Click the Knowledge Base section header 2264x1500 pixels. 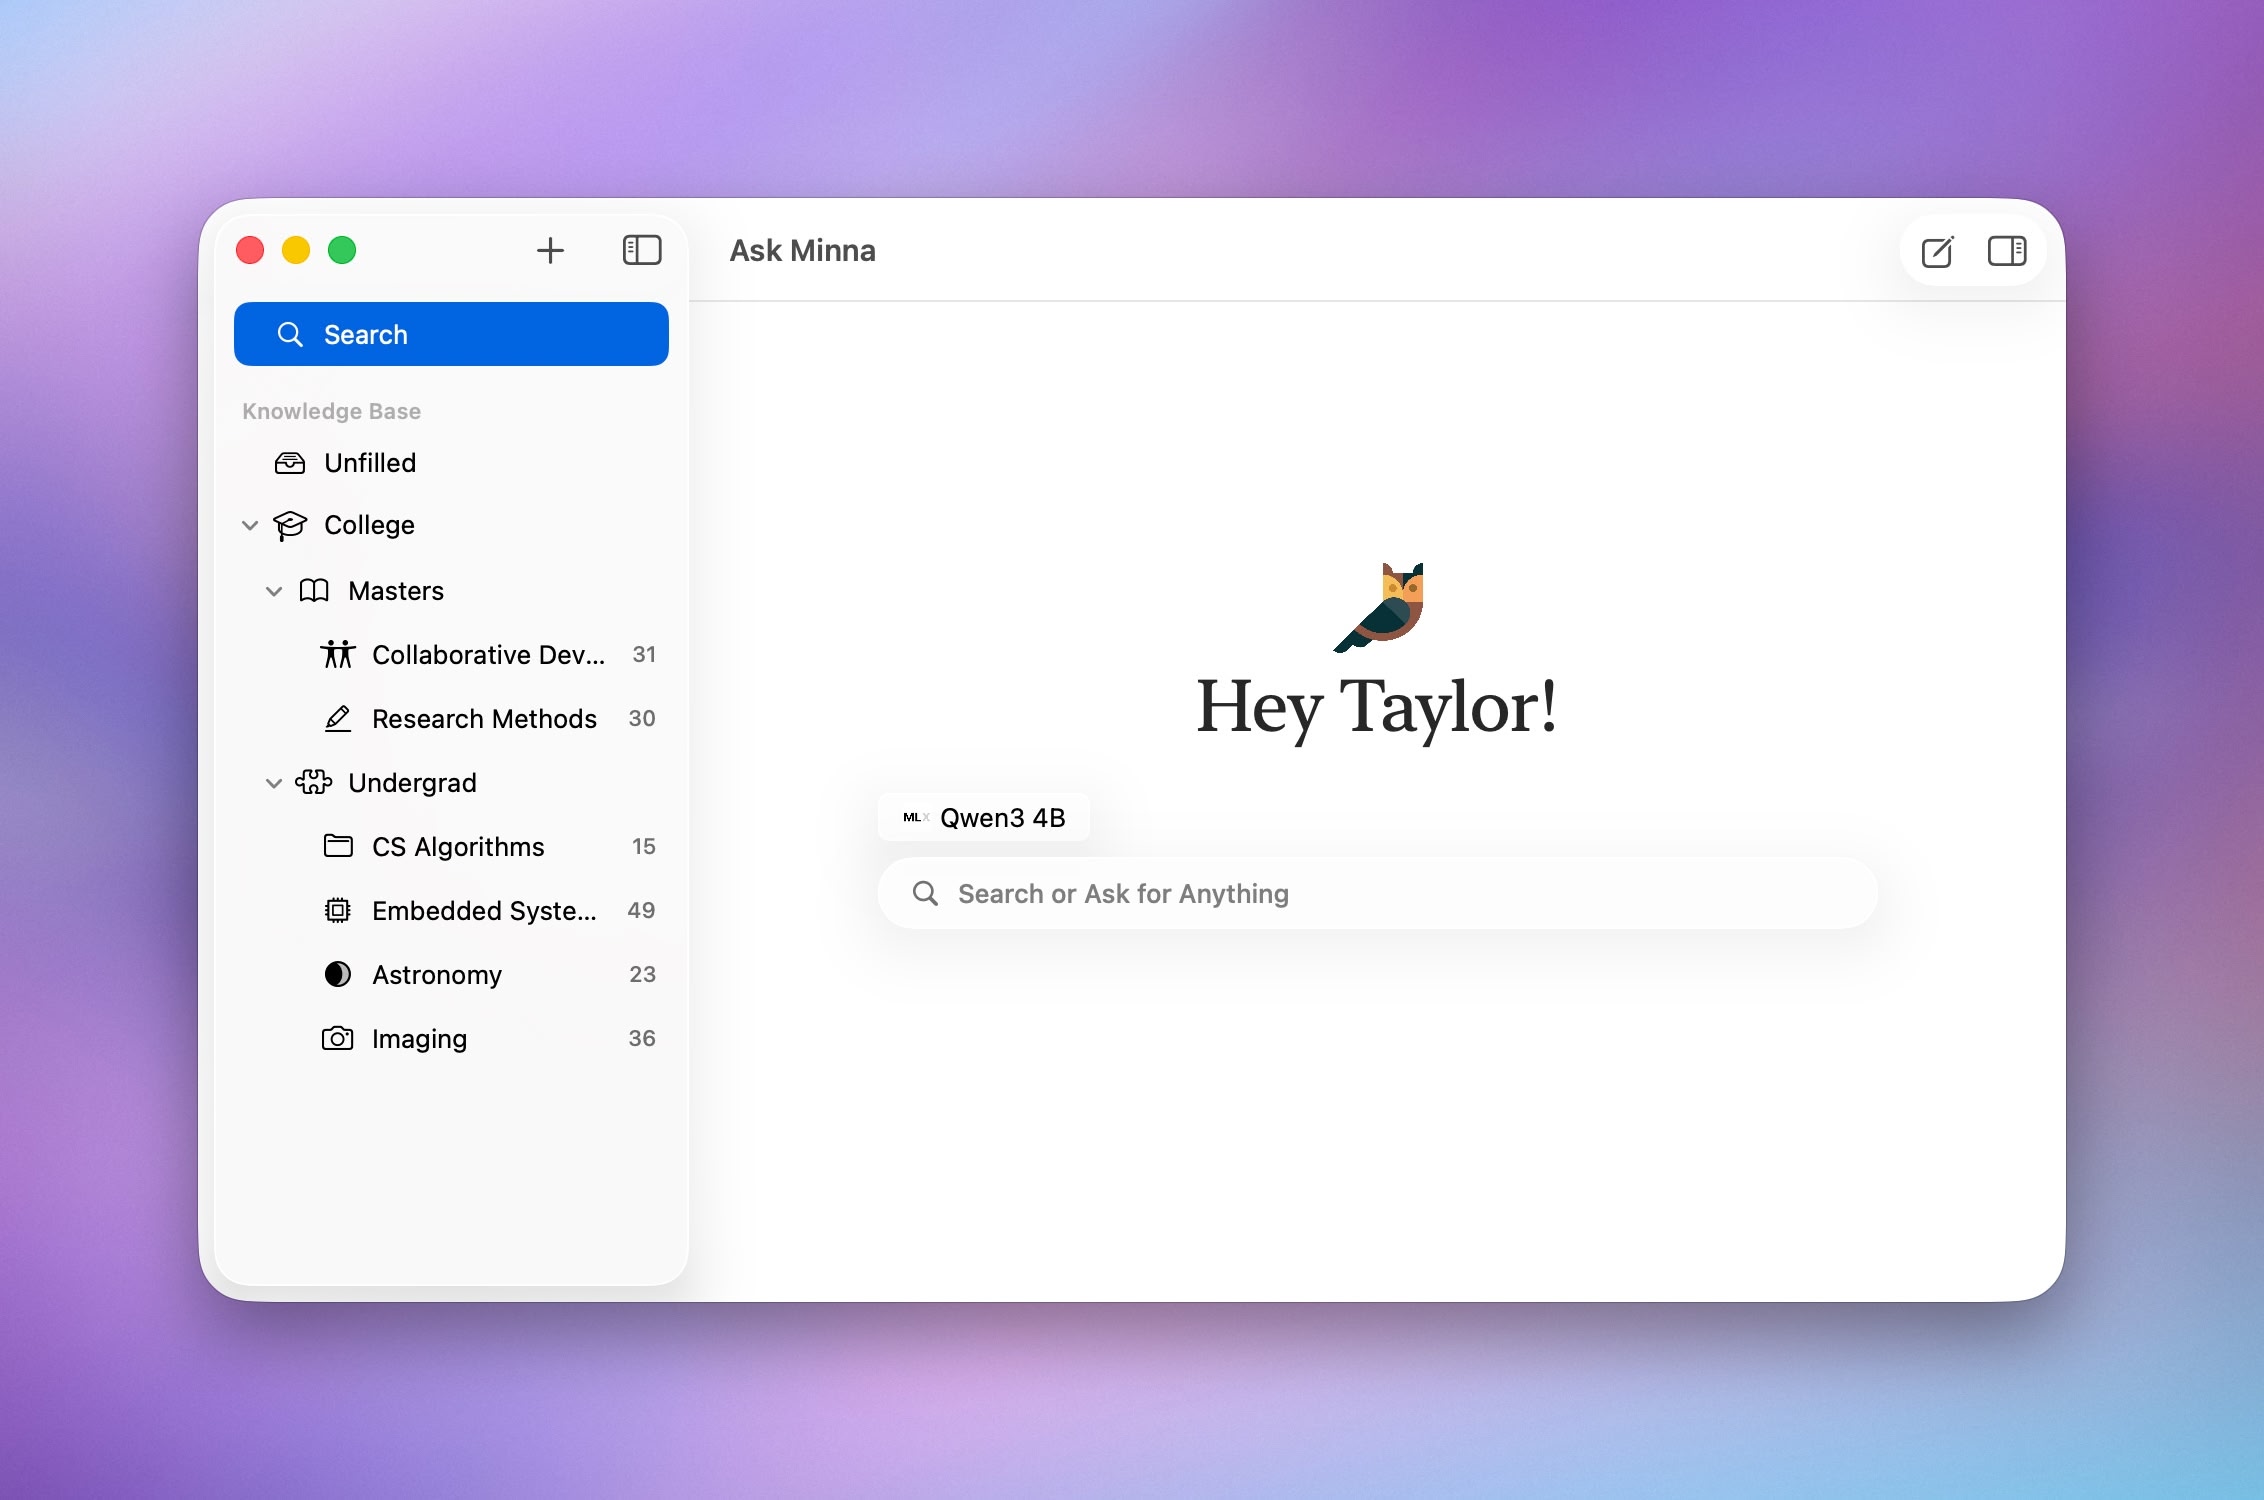click(331, 411)
